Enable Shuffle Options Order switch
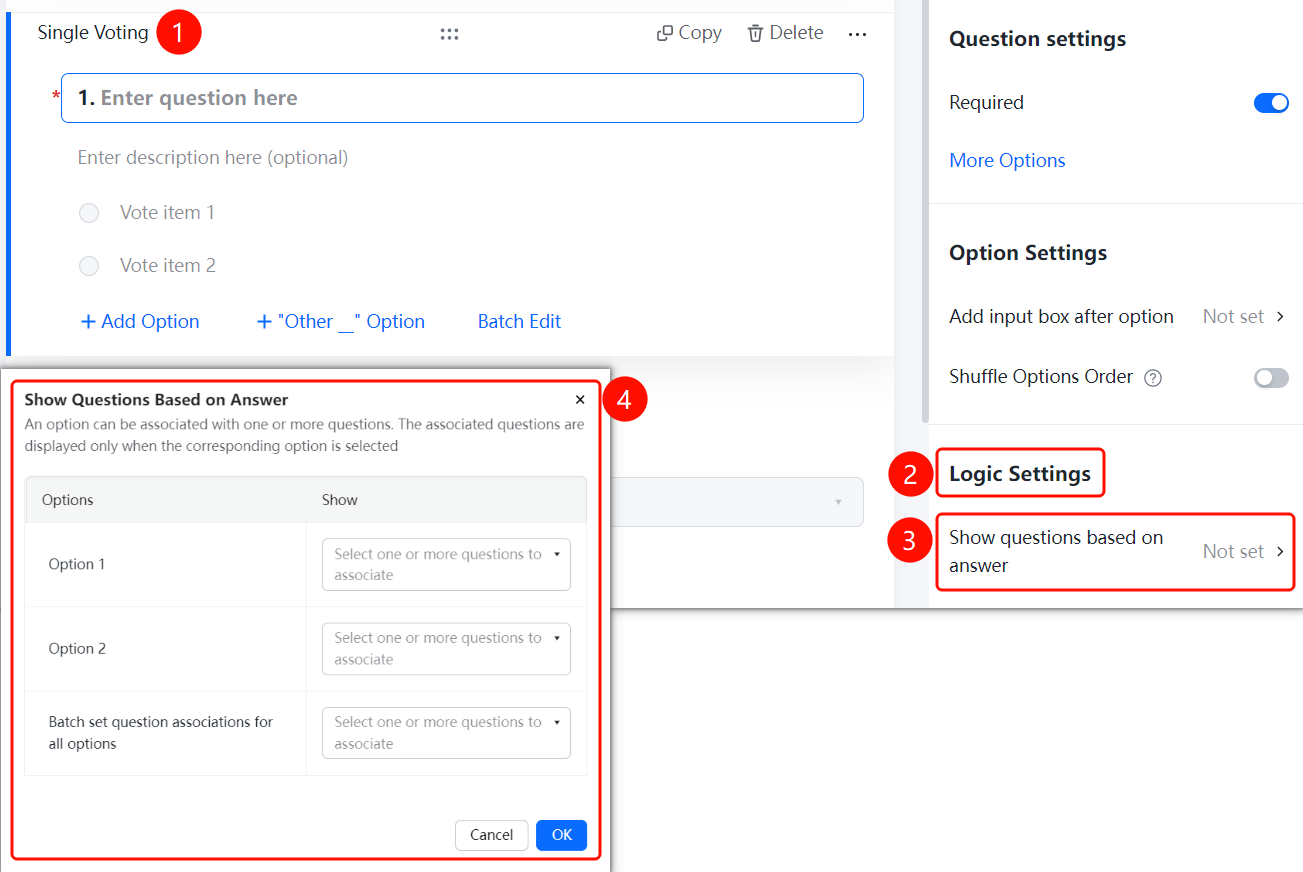Screen dimensions: 1303x872 tap(1271, 378)
